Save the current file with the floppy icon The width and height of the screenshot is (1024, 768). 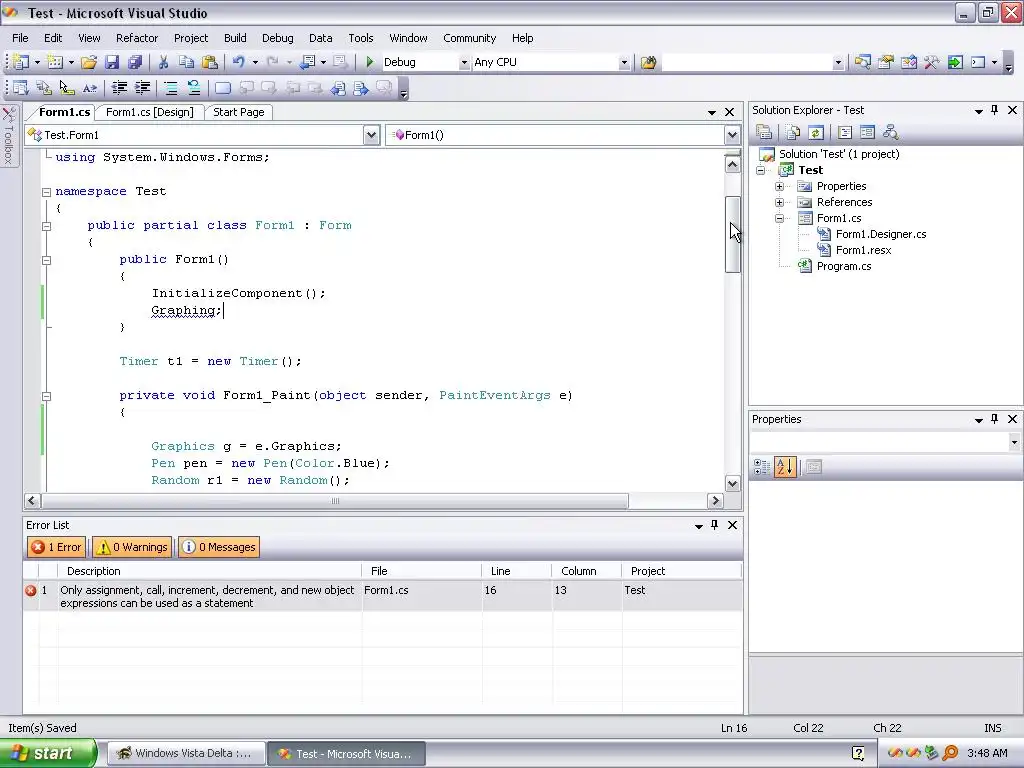click(112, 62)
